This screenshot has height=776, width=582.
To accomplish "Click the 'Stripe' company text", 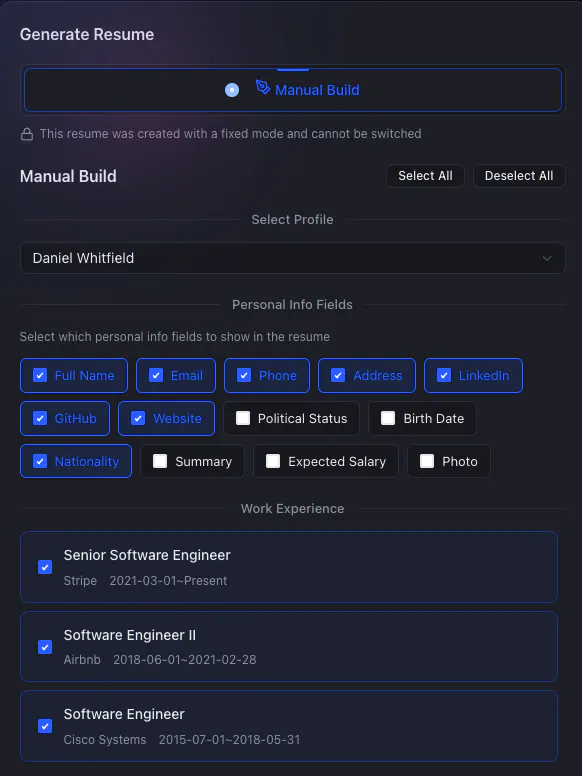I will tap(80, 581).
